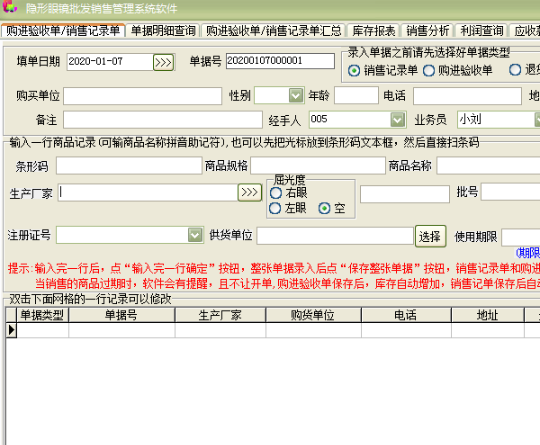Click the >>> lookup button beside 生产厂家
The height and width of the screenshot is (445, 540).
pos(249,192)
